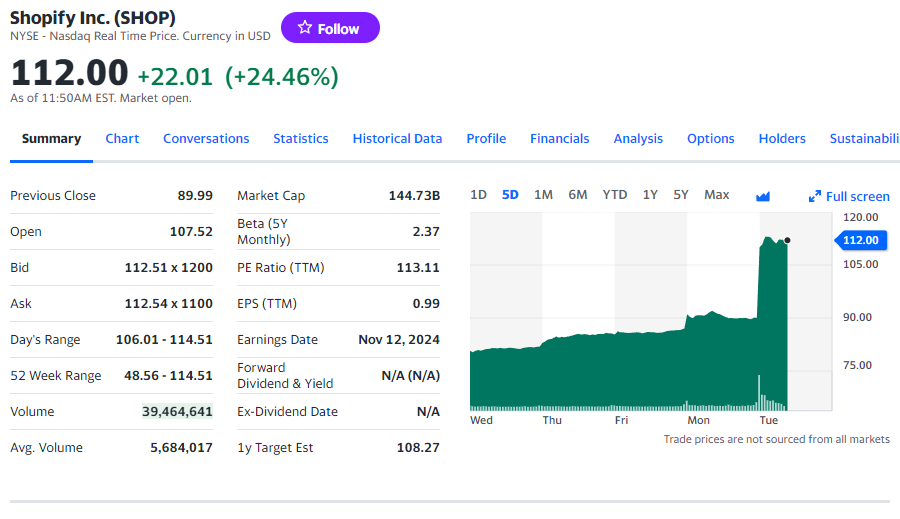
Task: Click the EPS (TTM) value 0.99
Action: (x=426, y=303)
